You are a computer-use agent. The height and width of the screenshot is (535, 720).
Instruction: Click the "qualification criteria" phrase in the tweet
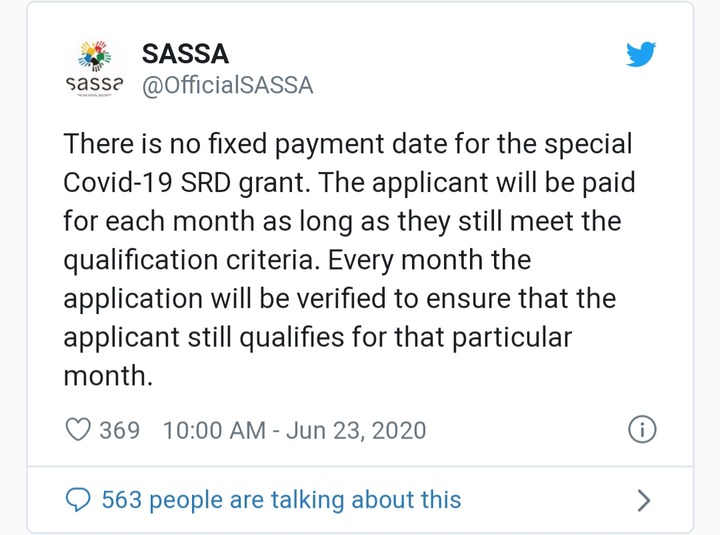click(194, 260)
